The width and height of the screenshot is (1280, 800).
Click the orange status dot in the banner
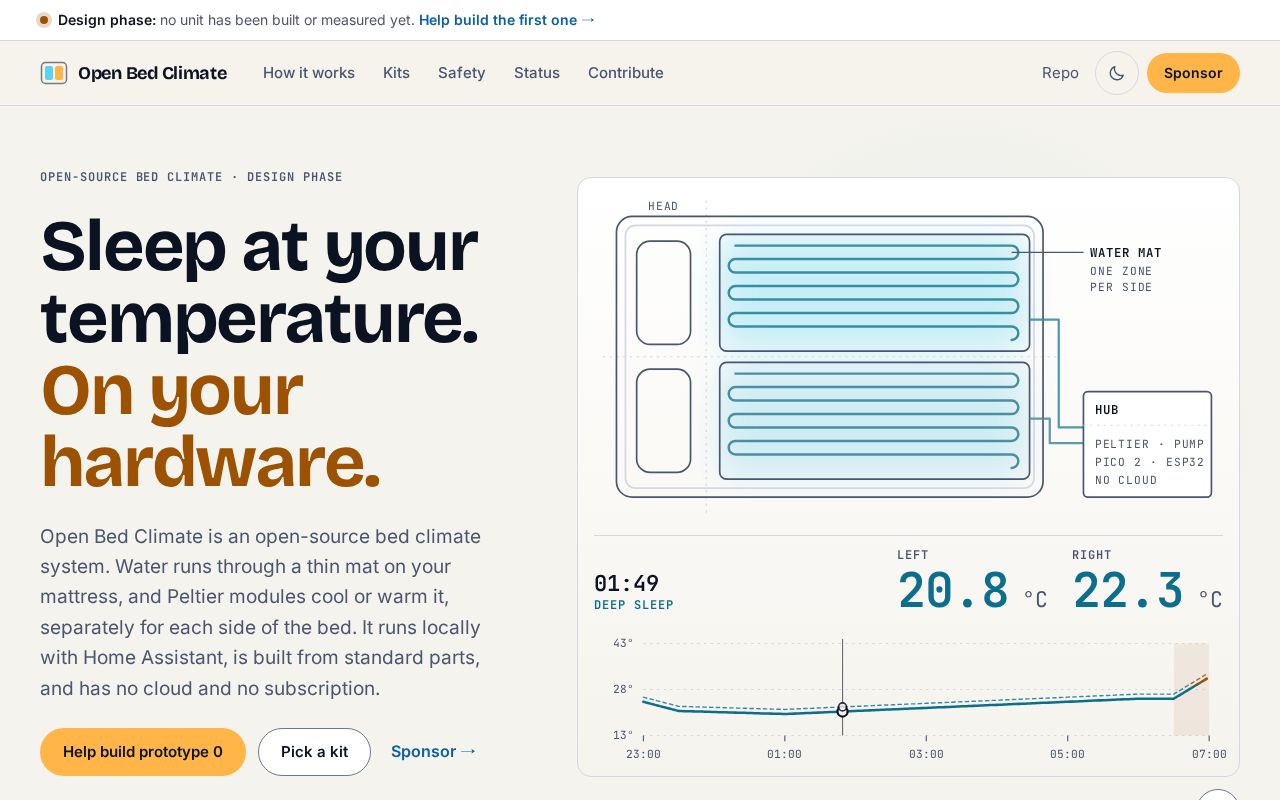44,20
